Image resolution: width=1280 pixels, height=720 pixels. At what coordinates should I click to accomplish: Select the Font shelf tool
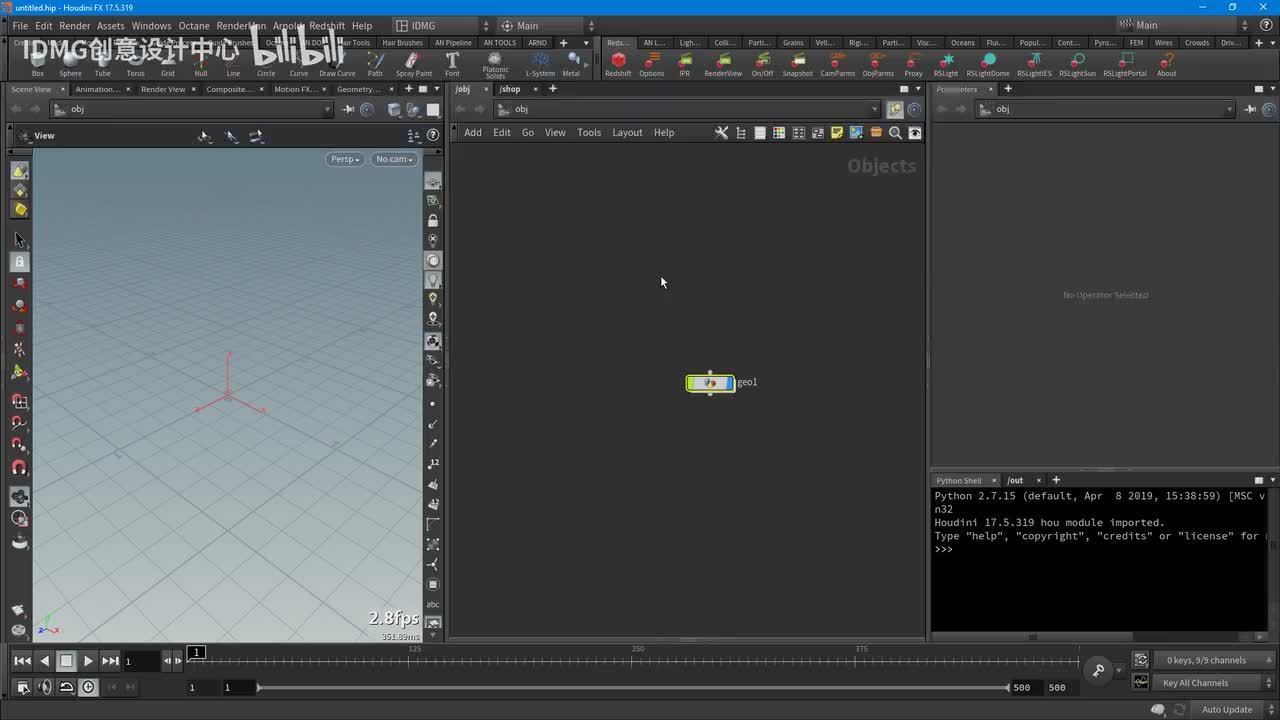(x=452, y=61)
